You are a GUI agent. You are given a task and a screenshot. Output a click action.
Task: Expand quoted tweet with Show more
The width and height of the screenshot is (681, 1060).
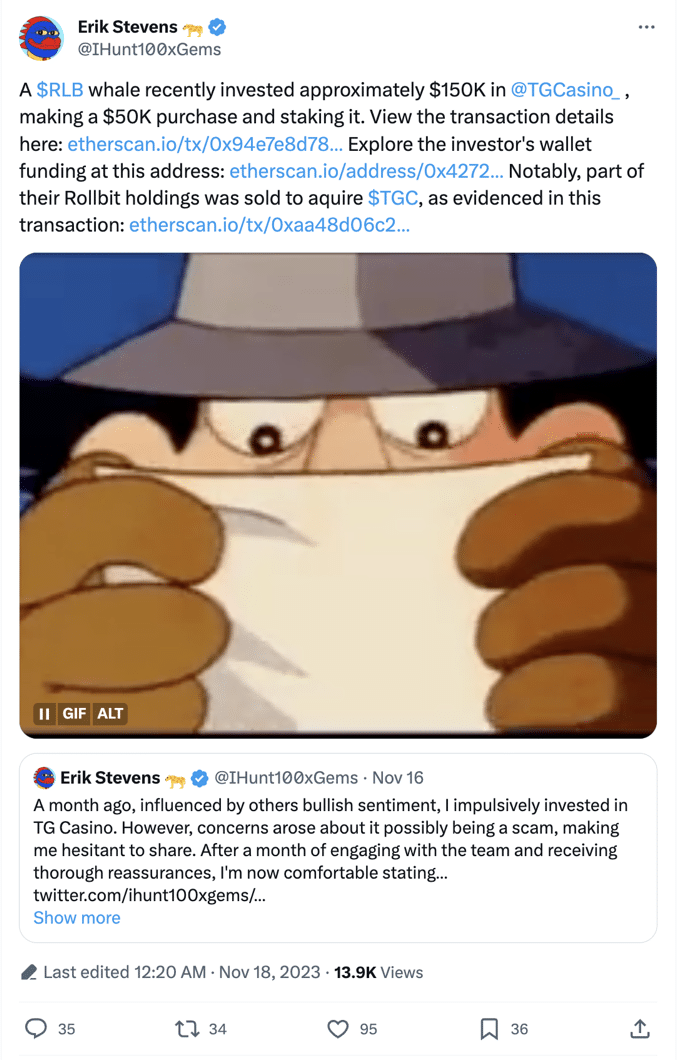point(77,918)
